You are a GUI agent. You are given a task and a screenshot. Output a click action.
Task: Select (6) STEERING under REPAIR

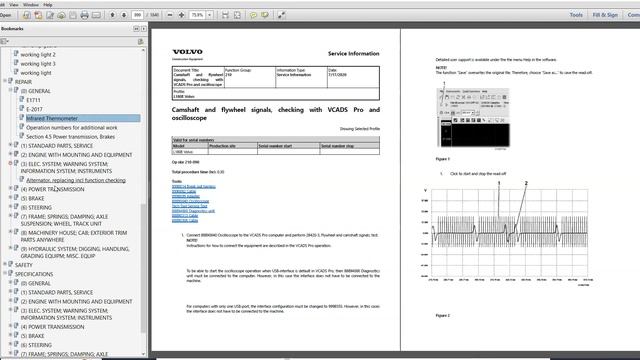coord(36,207)
